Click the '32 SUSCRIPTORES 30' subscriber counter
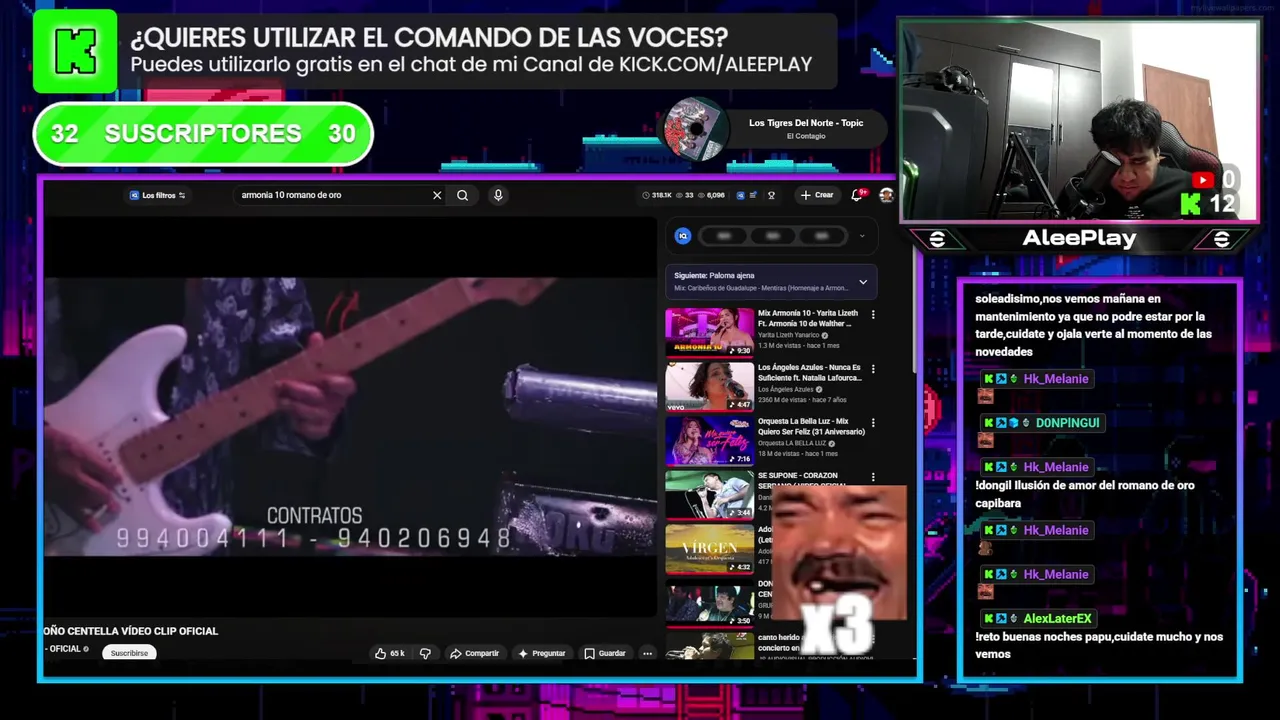This screenshot has width=1280, height=720. 203,134
